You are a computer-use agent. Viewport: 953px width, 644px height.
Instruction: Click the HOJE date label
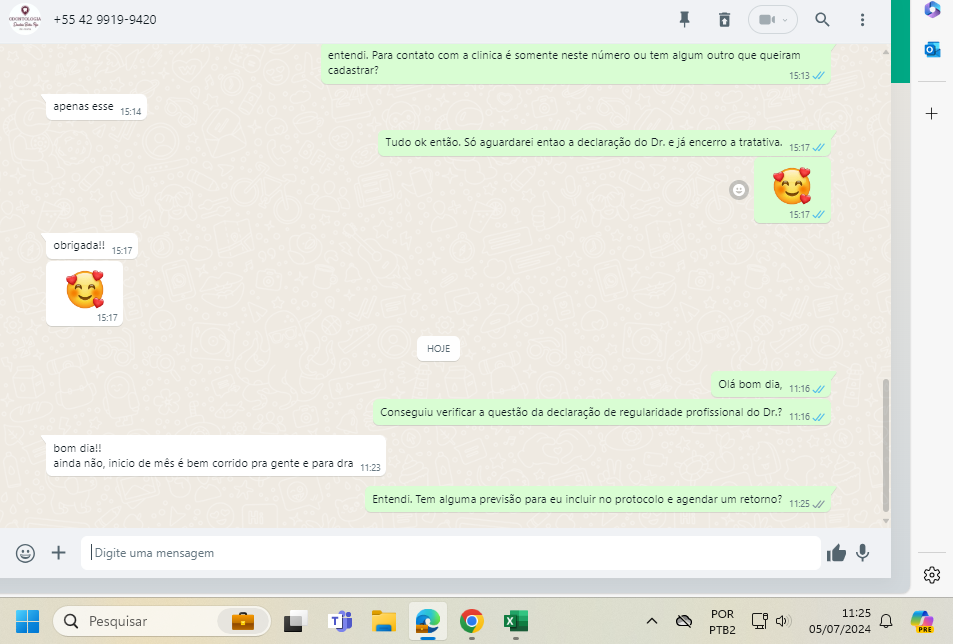point(438,349)
